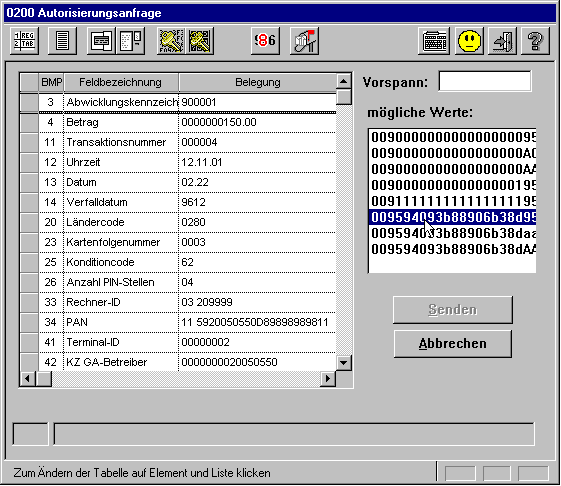The image size is (561, 486).
Task: Click the exit door arrow icon
Action: click(x=502, y=40)
